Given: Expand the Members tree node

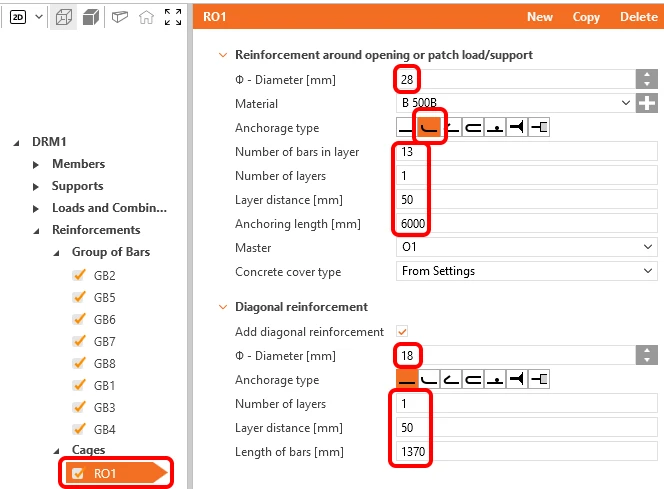Looking at the screenshot, I should coord(36,165).
